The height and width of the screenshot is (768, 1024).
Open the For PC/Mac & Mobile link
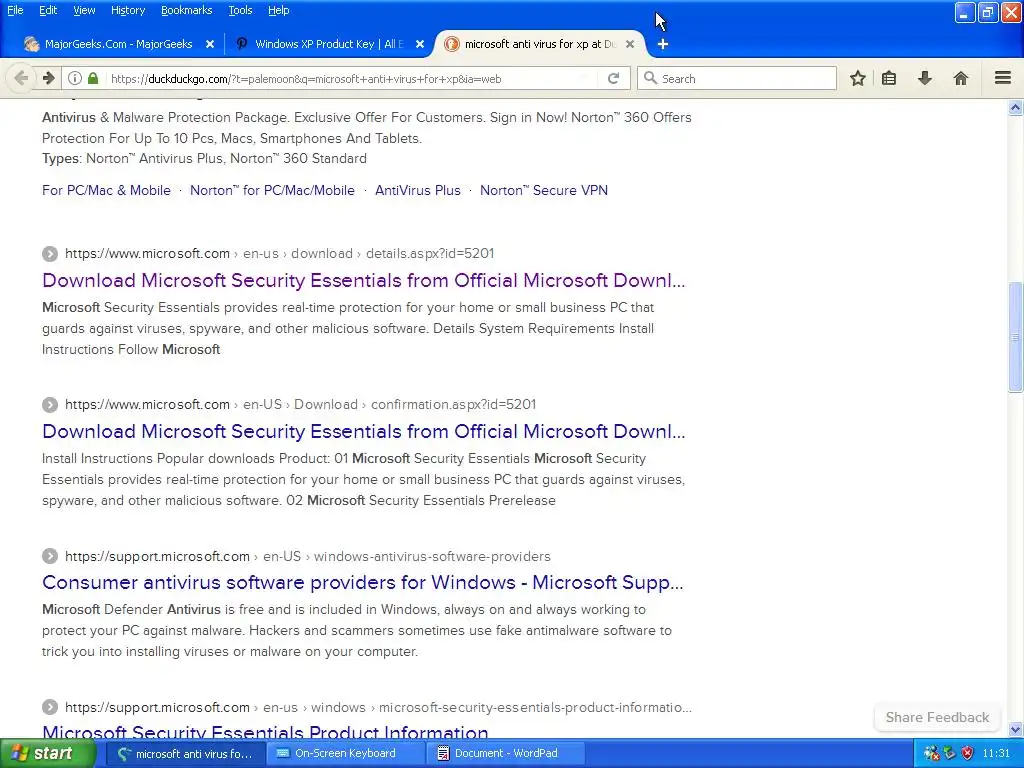[x=106, y=191]
